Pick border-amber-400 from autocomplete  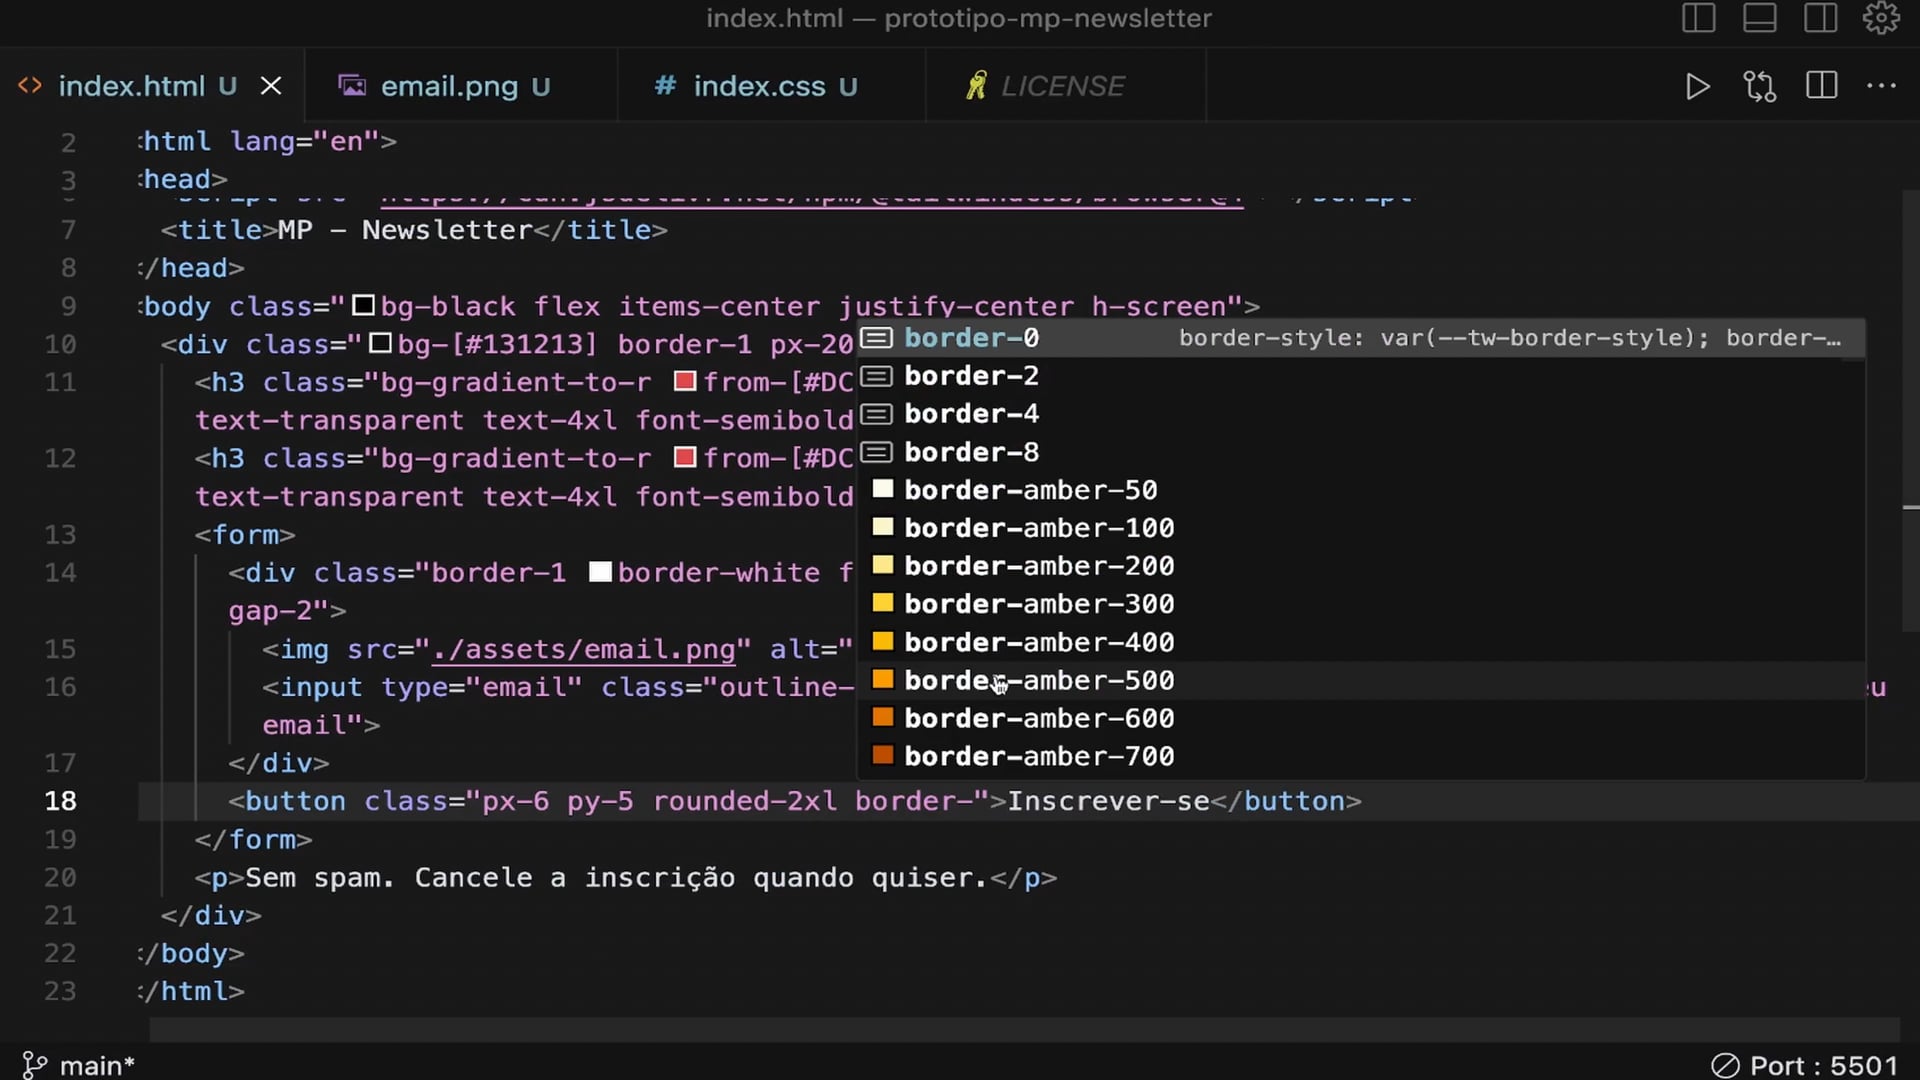[1361, 642]
